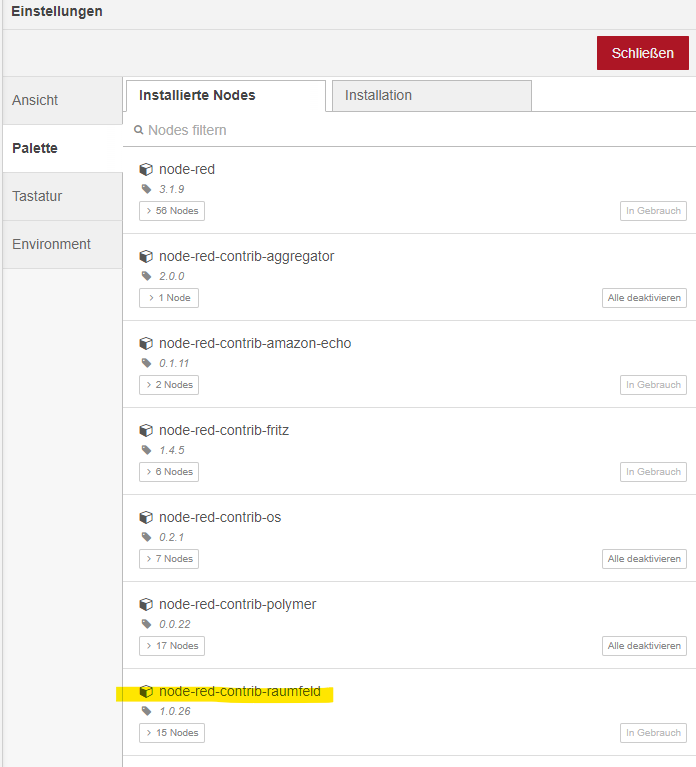The image size is (696, 767).
Task: Click the version number 3.1.9
Action: click(x=172, y=189)
